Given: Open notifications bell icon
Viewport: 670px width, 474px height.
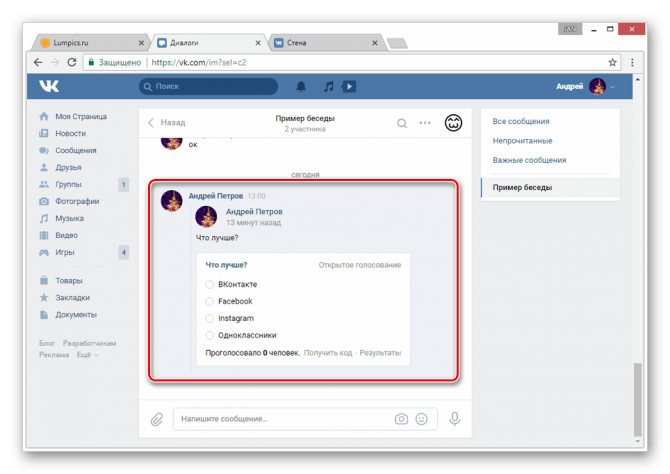Looking at the screenshot, I should pos(301,87).
